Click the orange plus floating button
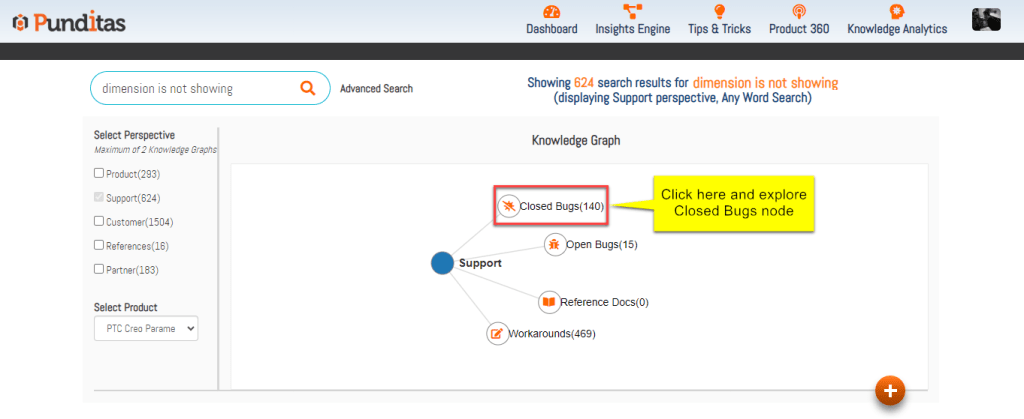 (x=889, y=391)
